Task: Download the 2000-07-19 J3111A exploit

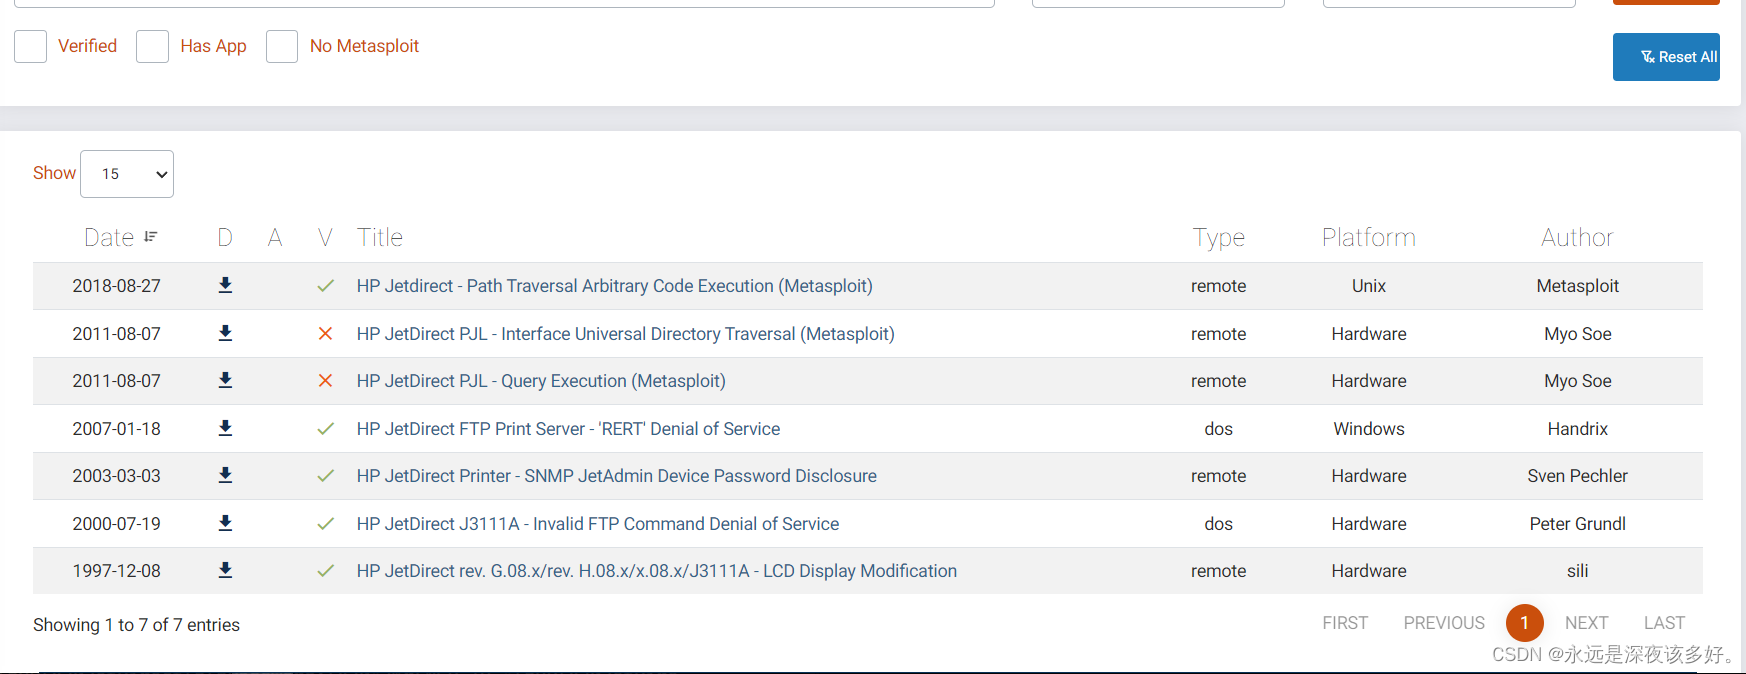Action: (225, 523)
